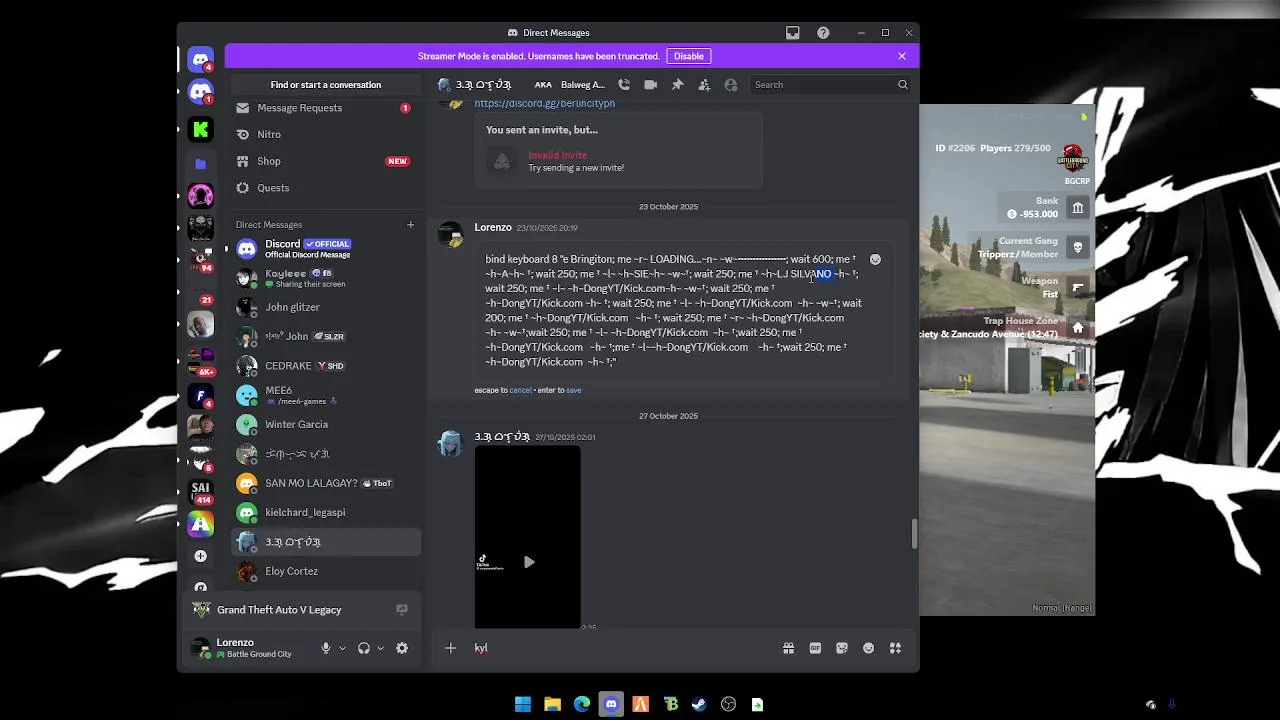Open MEE6 conversation
This screenshot has height=720, width=1280.
(326, 395)
